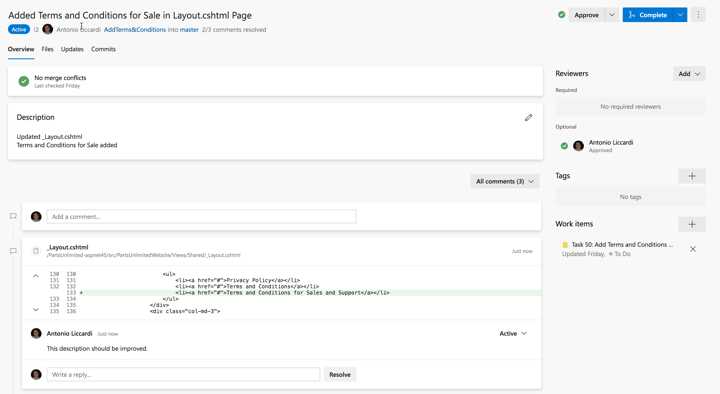Click the Active status badge

point(19,29)
